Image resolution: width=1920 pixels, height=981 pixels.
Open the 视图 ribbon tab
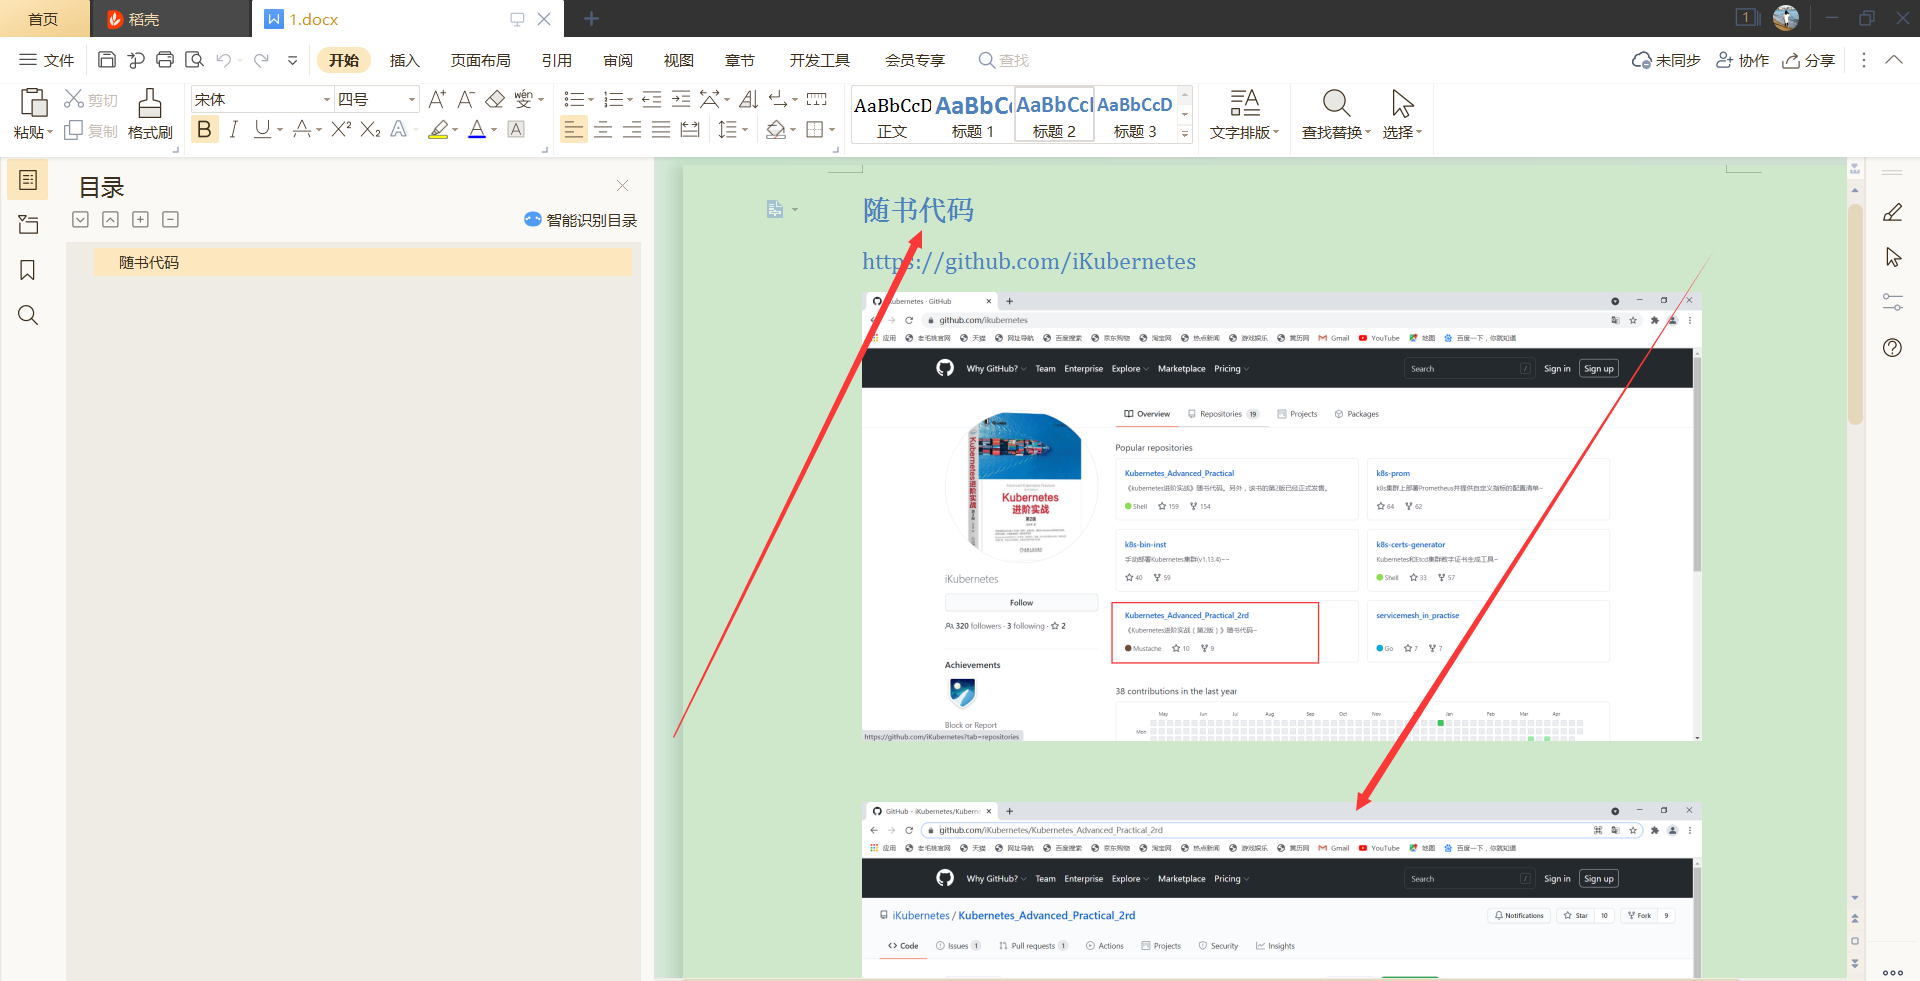point(679,60)
